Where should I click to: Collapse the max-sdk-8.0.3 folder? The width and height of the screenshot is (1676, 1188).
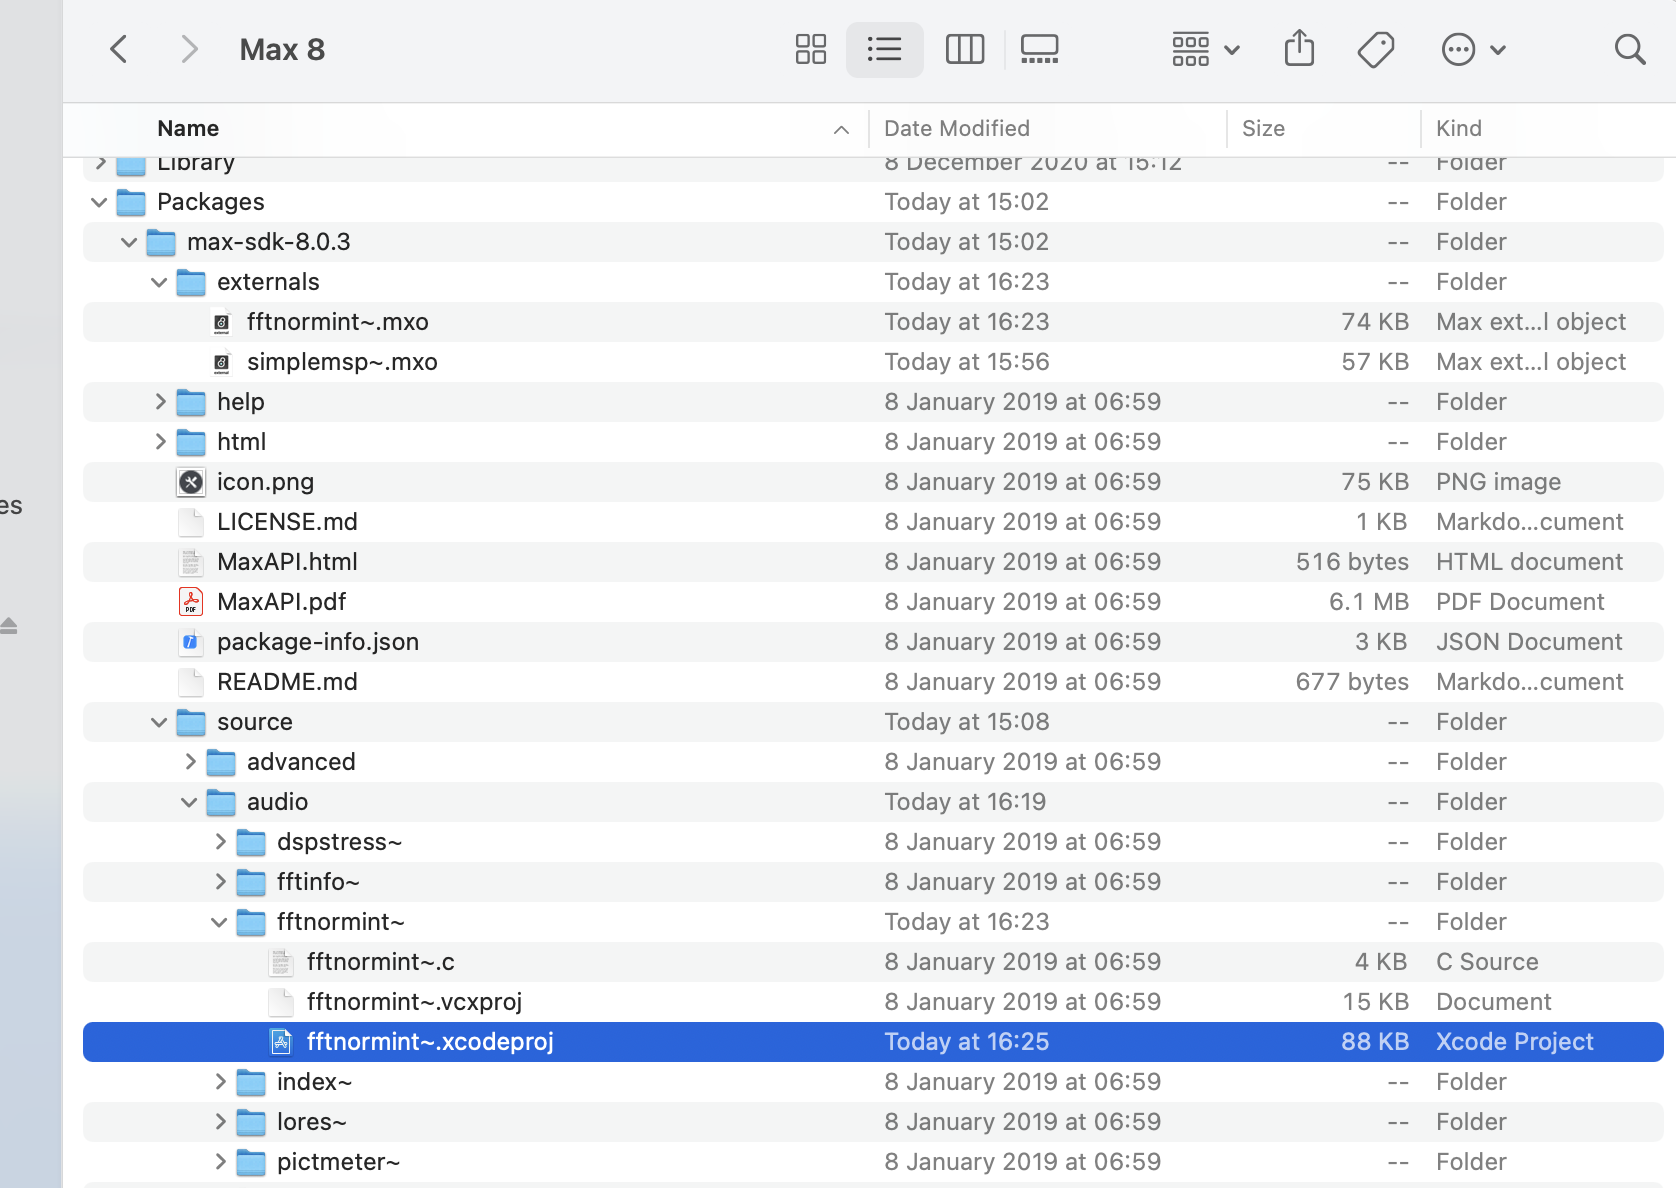tap(129, 242)
